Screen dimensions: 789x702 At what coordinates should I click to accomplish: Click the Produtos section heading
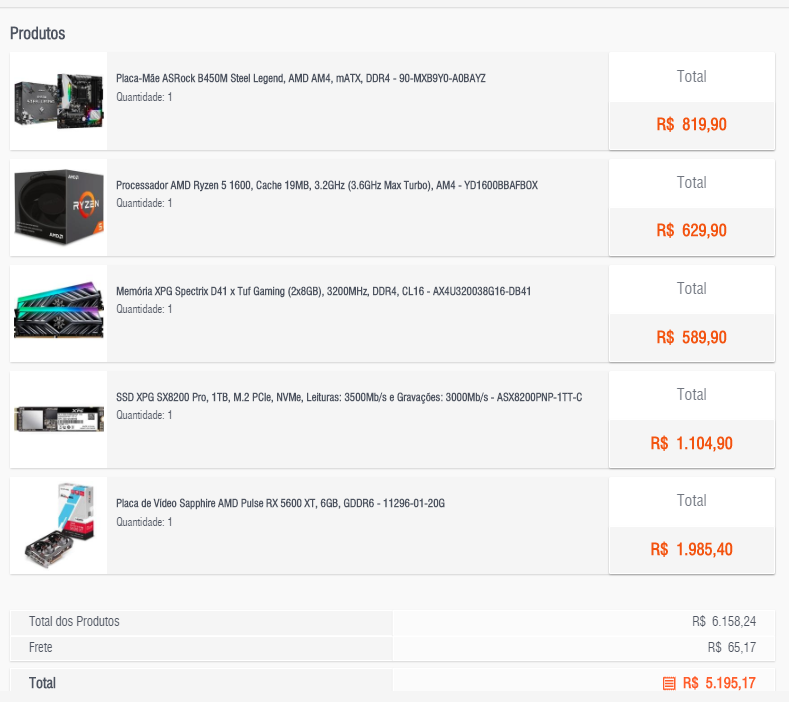coord(38,33)
